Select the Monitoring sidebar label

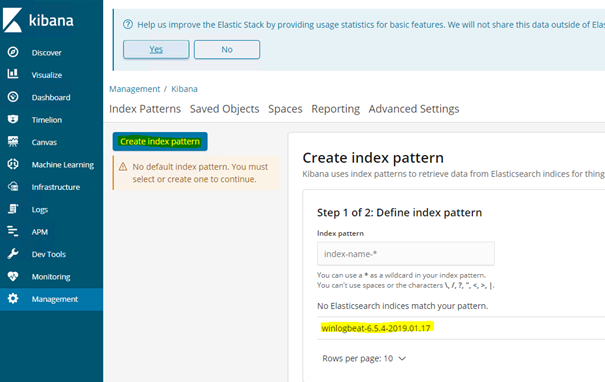tap(51, 277)
